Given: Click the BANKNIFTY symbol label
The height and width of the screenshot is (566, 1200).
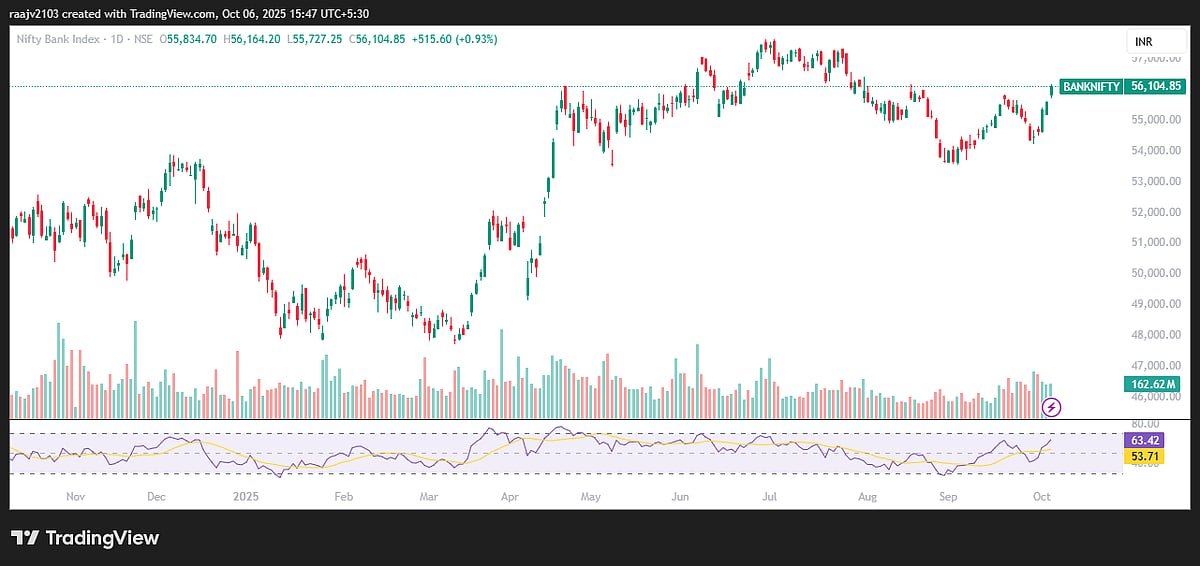Looking at the screenshot, I should 1090,87.
